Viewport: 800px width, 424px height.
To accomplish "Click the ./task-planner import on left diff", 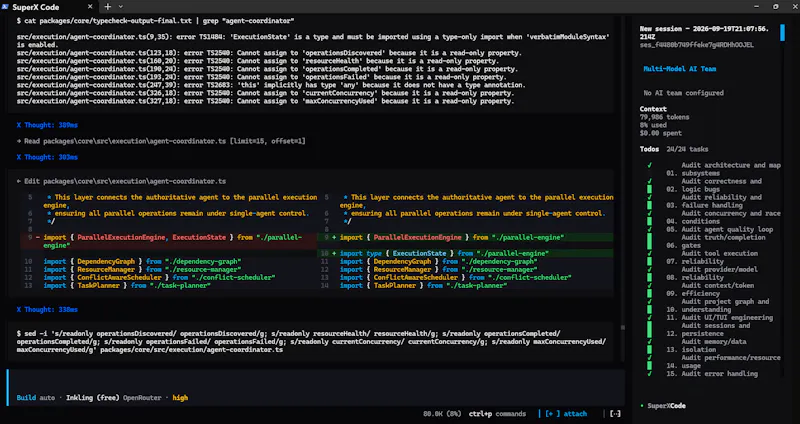I will (x=180, y=285).
